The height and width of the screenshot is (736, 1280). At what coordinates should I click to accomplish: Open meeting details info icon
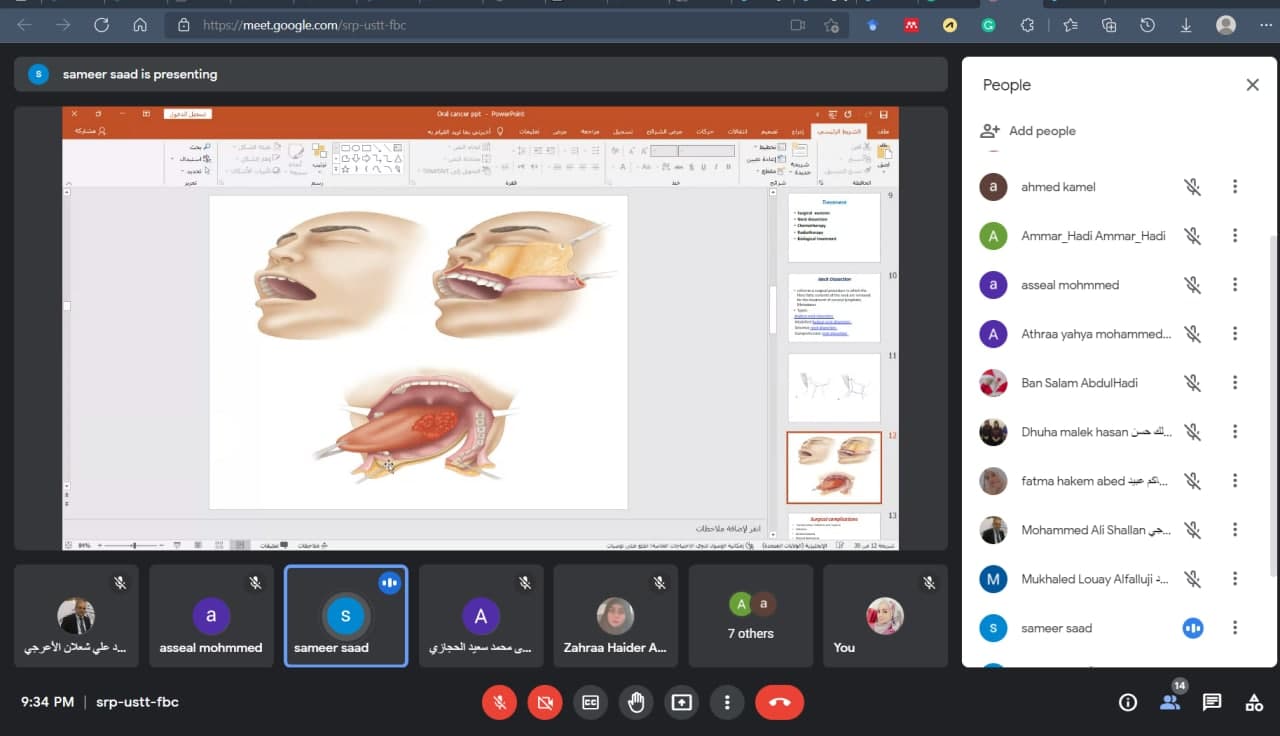click(1128, 702)
